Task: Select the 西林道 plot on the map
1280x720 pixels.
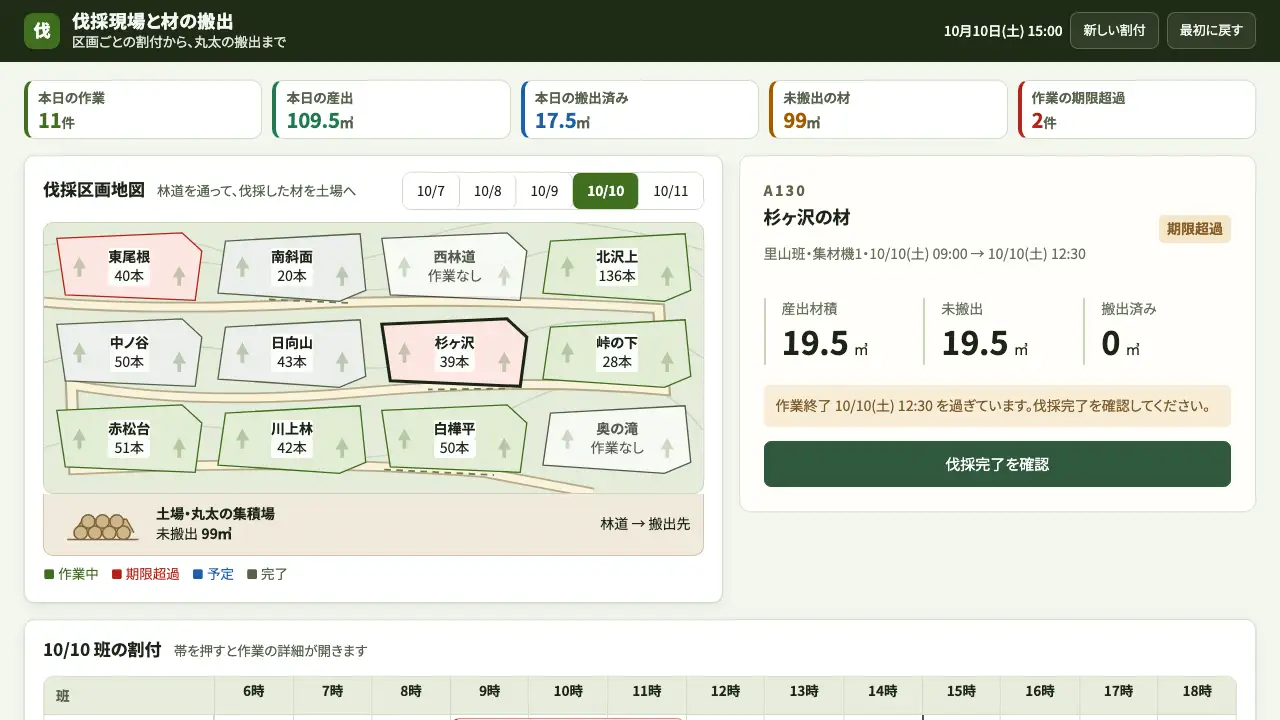Action: tap(454, 266)
